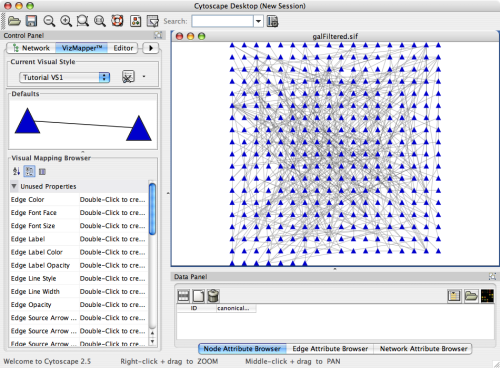Viewport: 500px width, 368px height.
Task: Click the zoom fit content icon
Action: tap(100, 21)
